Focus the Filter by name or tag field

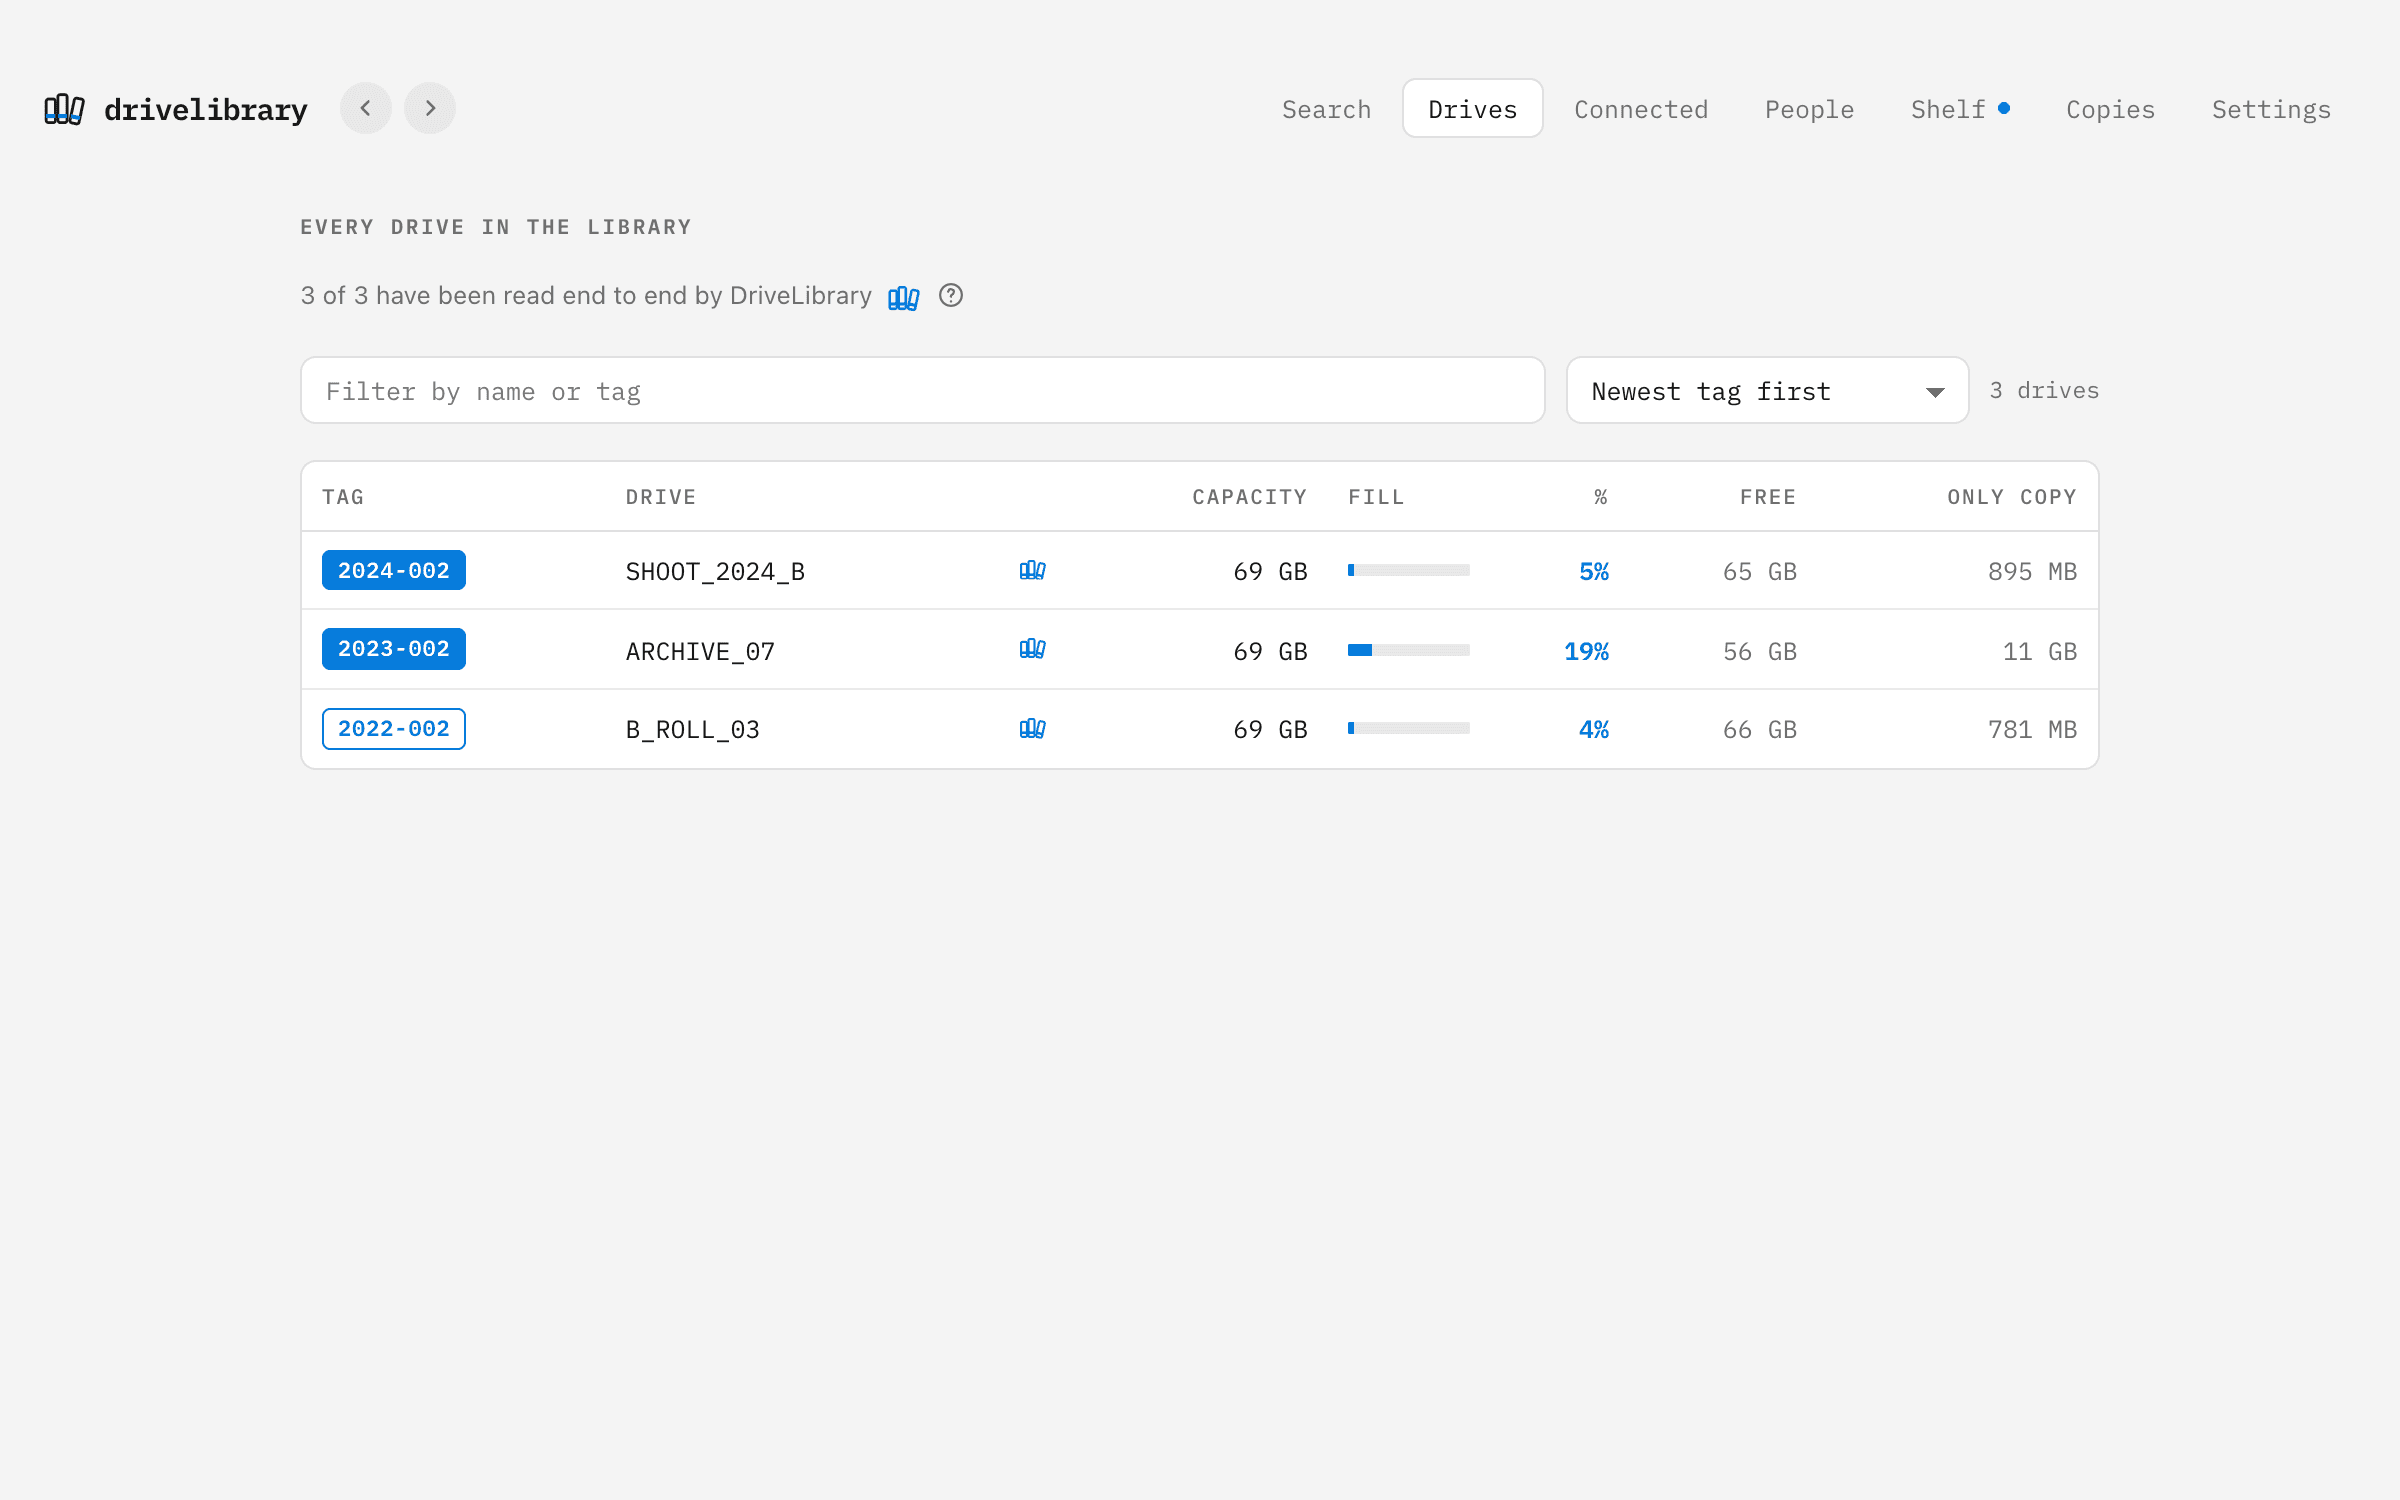(x=923, y=391)
